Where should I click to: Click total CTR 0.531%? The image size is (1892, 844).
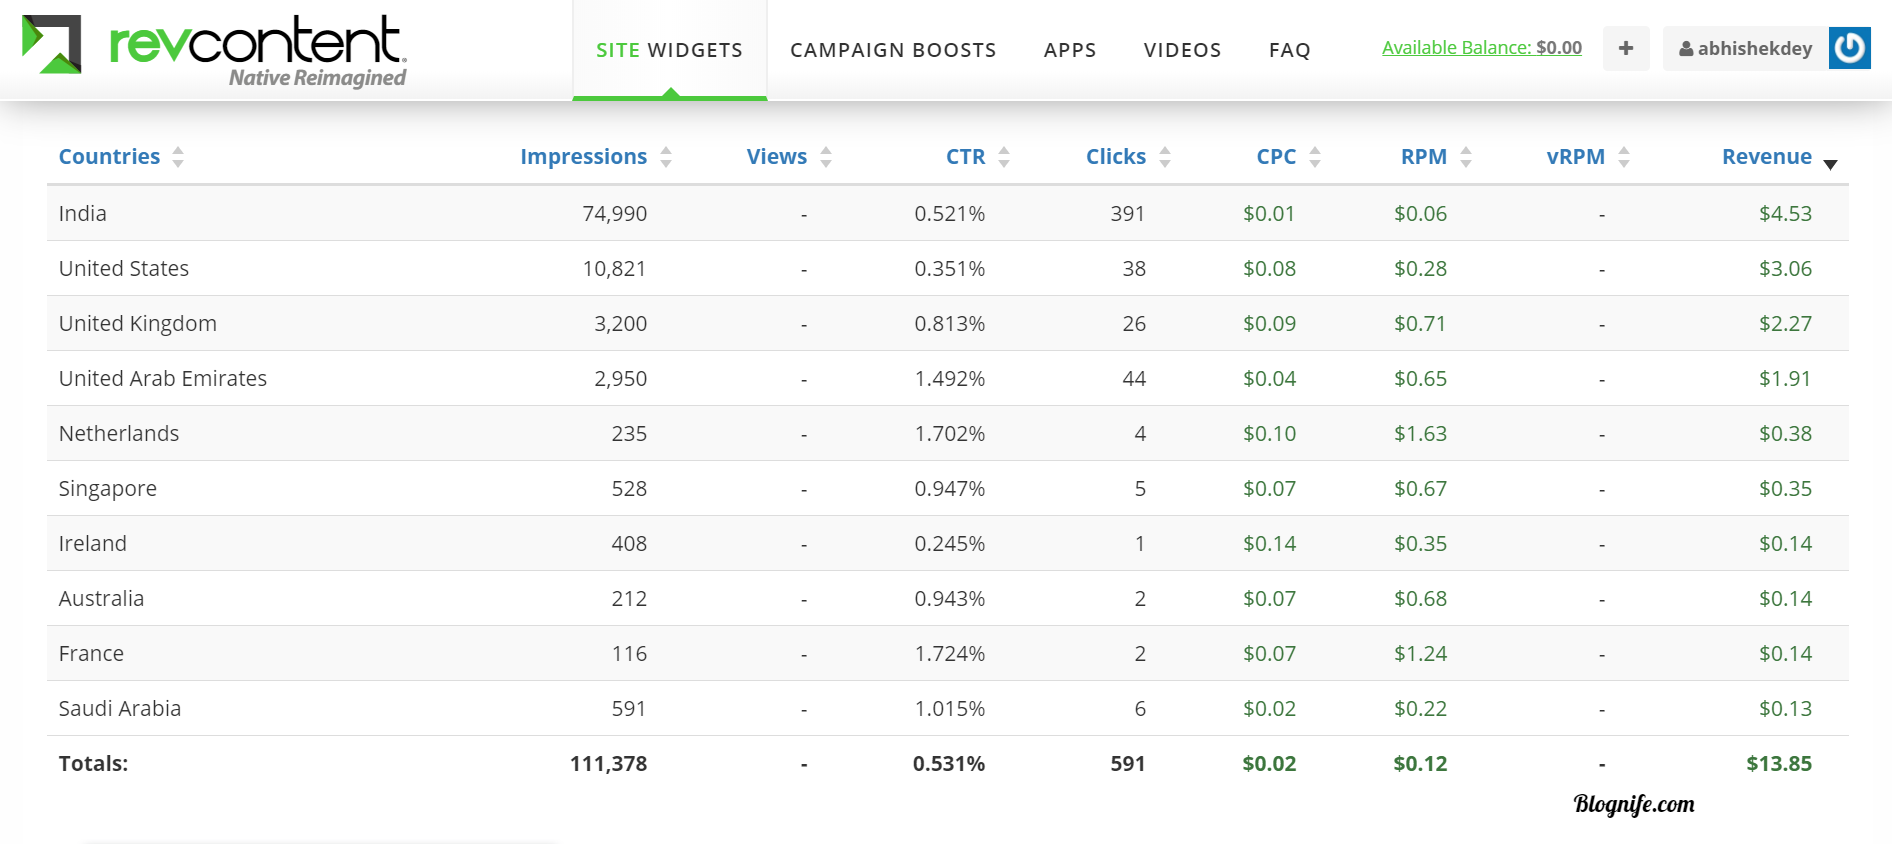click(x=949, y=763)
